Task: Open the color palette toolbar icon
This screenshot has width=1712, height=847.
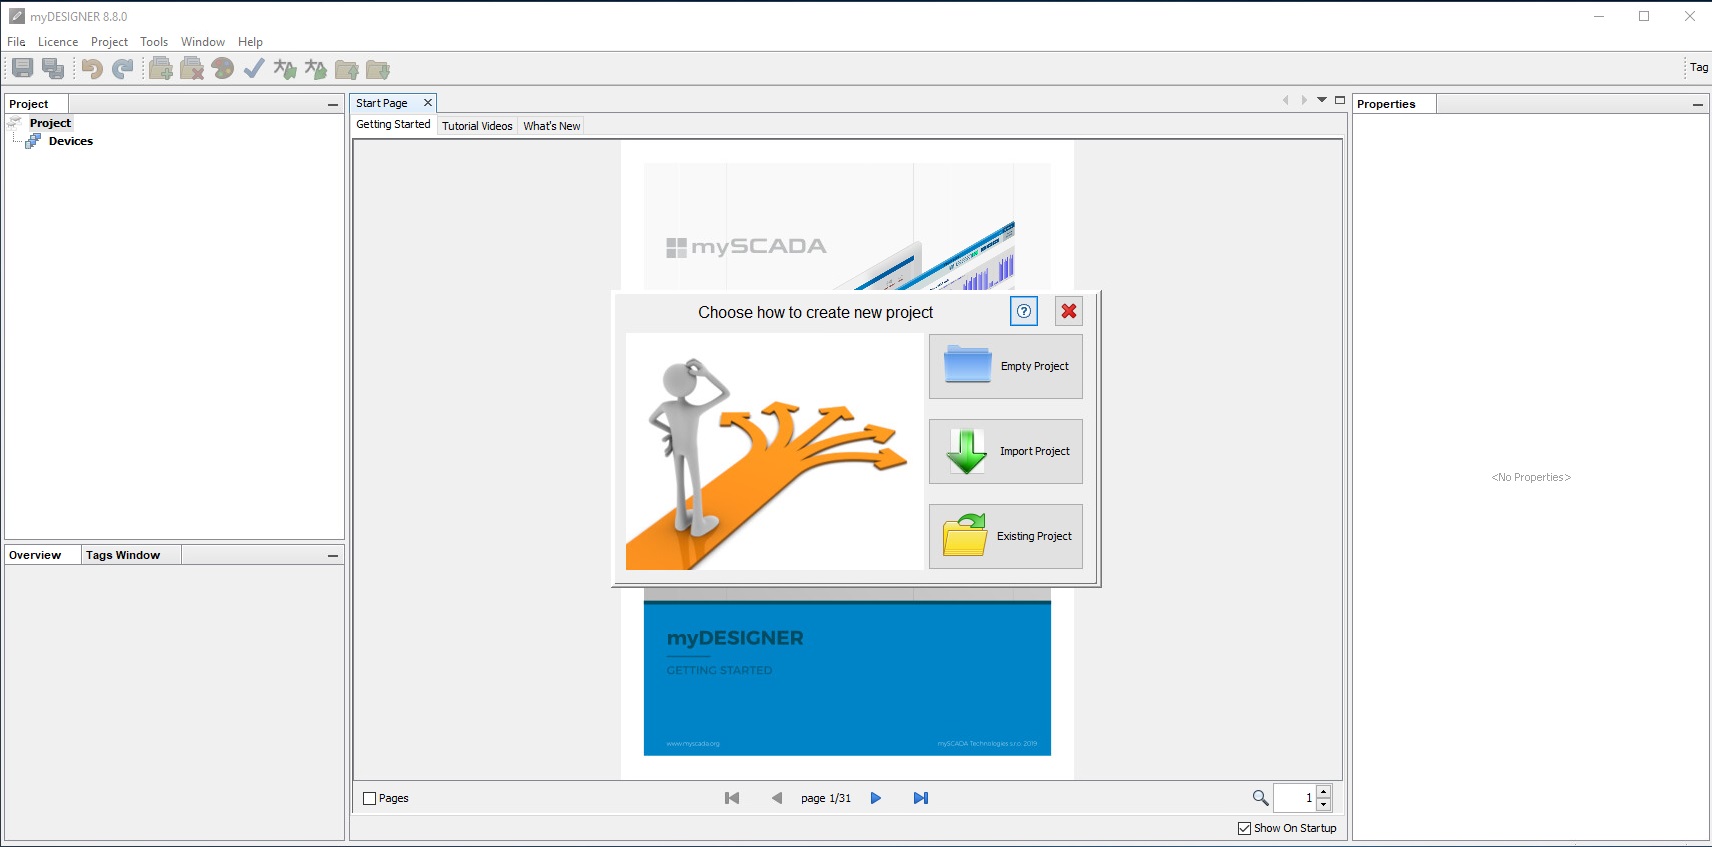Action: pyautogui.click(x=223, y=68)
